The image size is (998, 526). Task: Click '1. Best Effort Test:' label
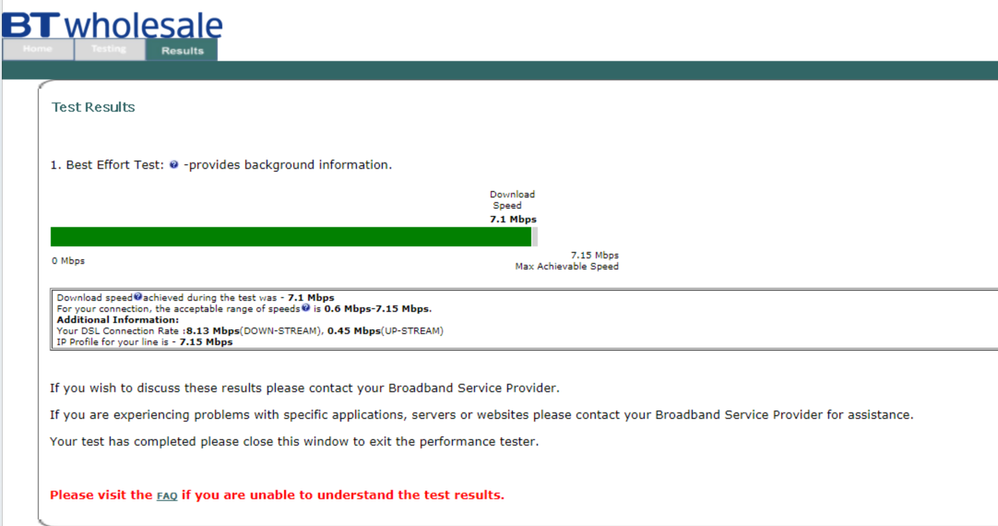(x=107, y=165)
